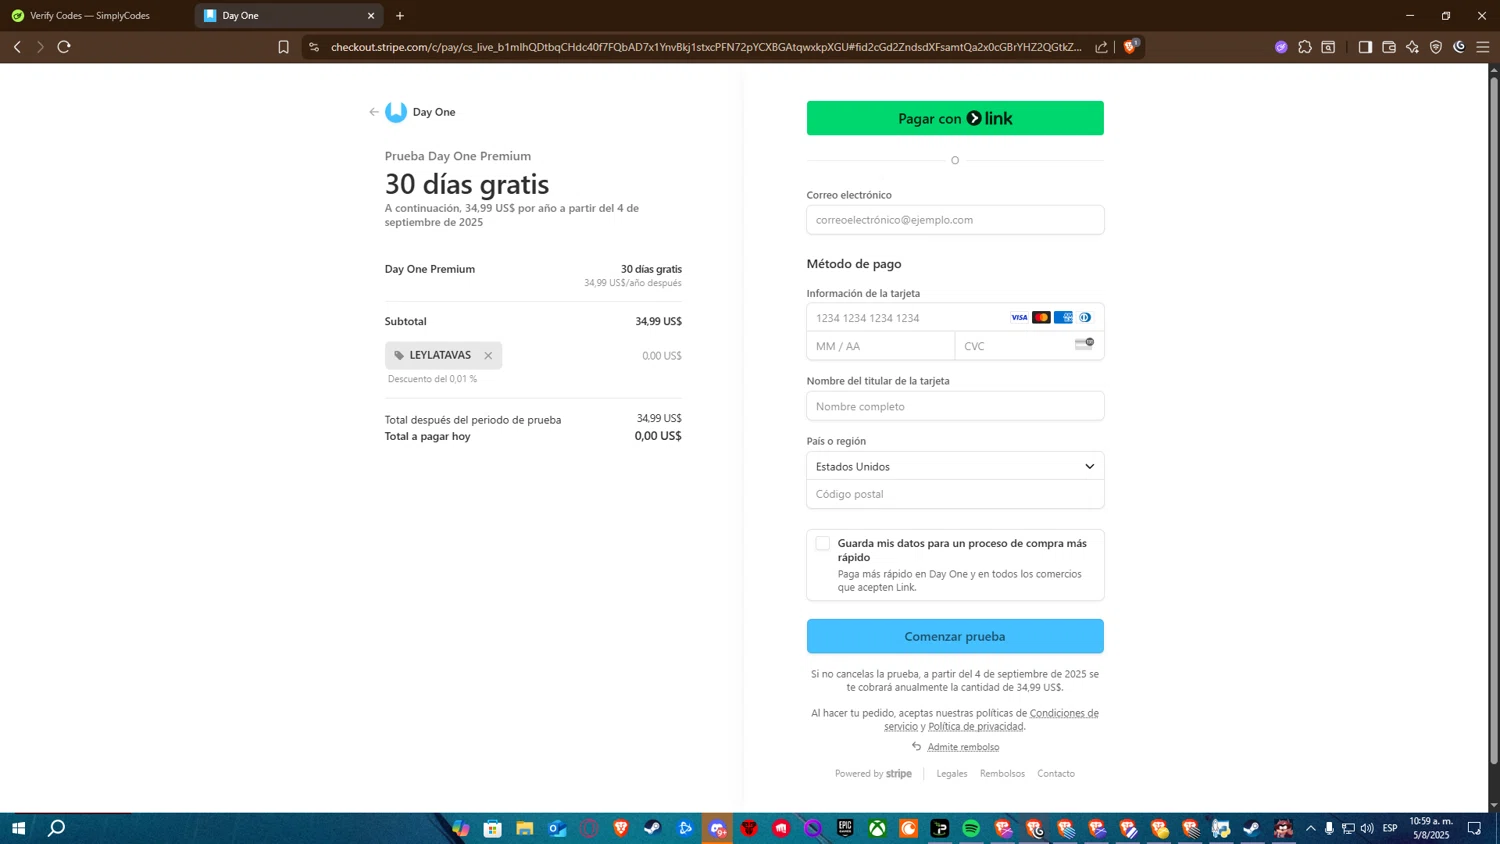Click the CVC card hint icon
Image resolution: width=1500 pixels, height=844 pixels.
(1084, 344)
